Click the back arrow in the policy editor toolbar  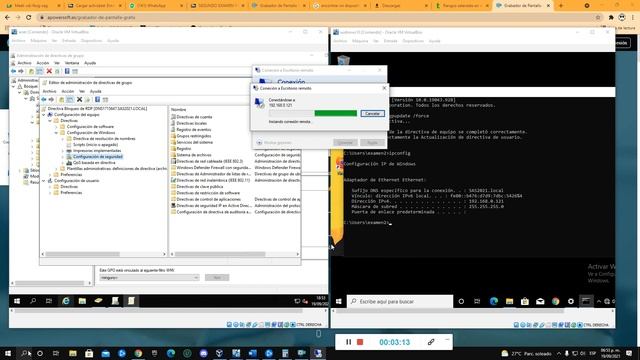pyautogui.click(x=44, y=100)
